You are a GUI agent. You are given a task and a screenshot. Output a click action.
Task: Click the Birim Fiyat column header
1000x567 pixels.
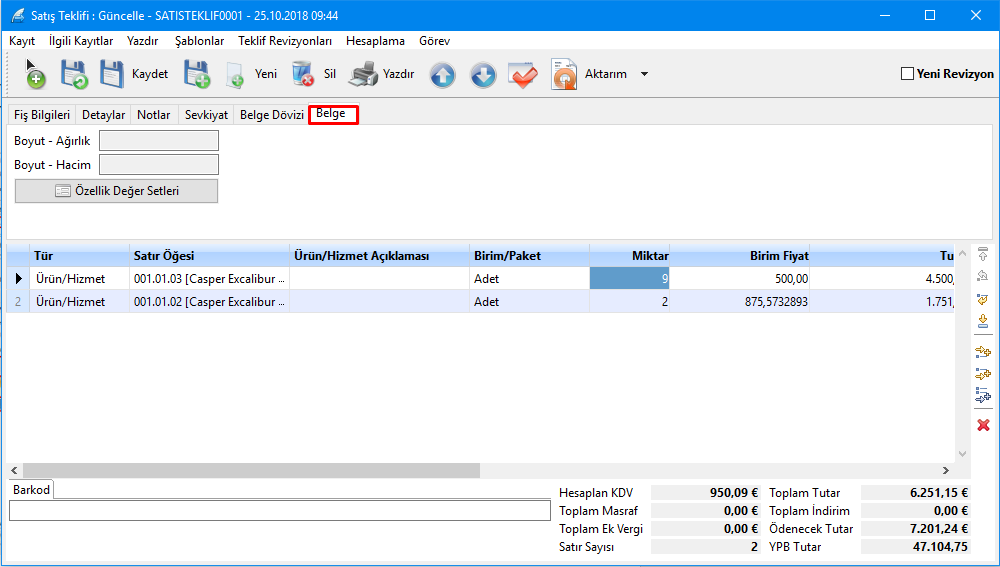740,256
